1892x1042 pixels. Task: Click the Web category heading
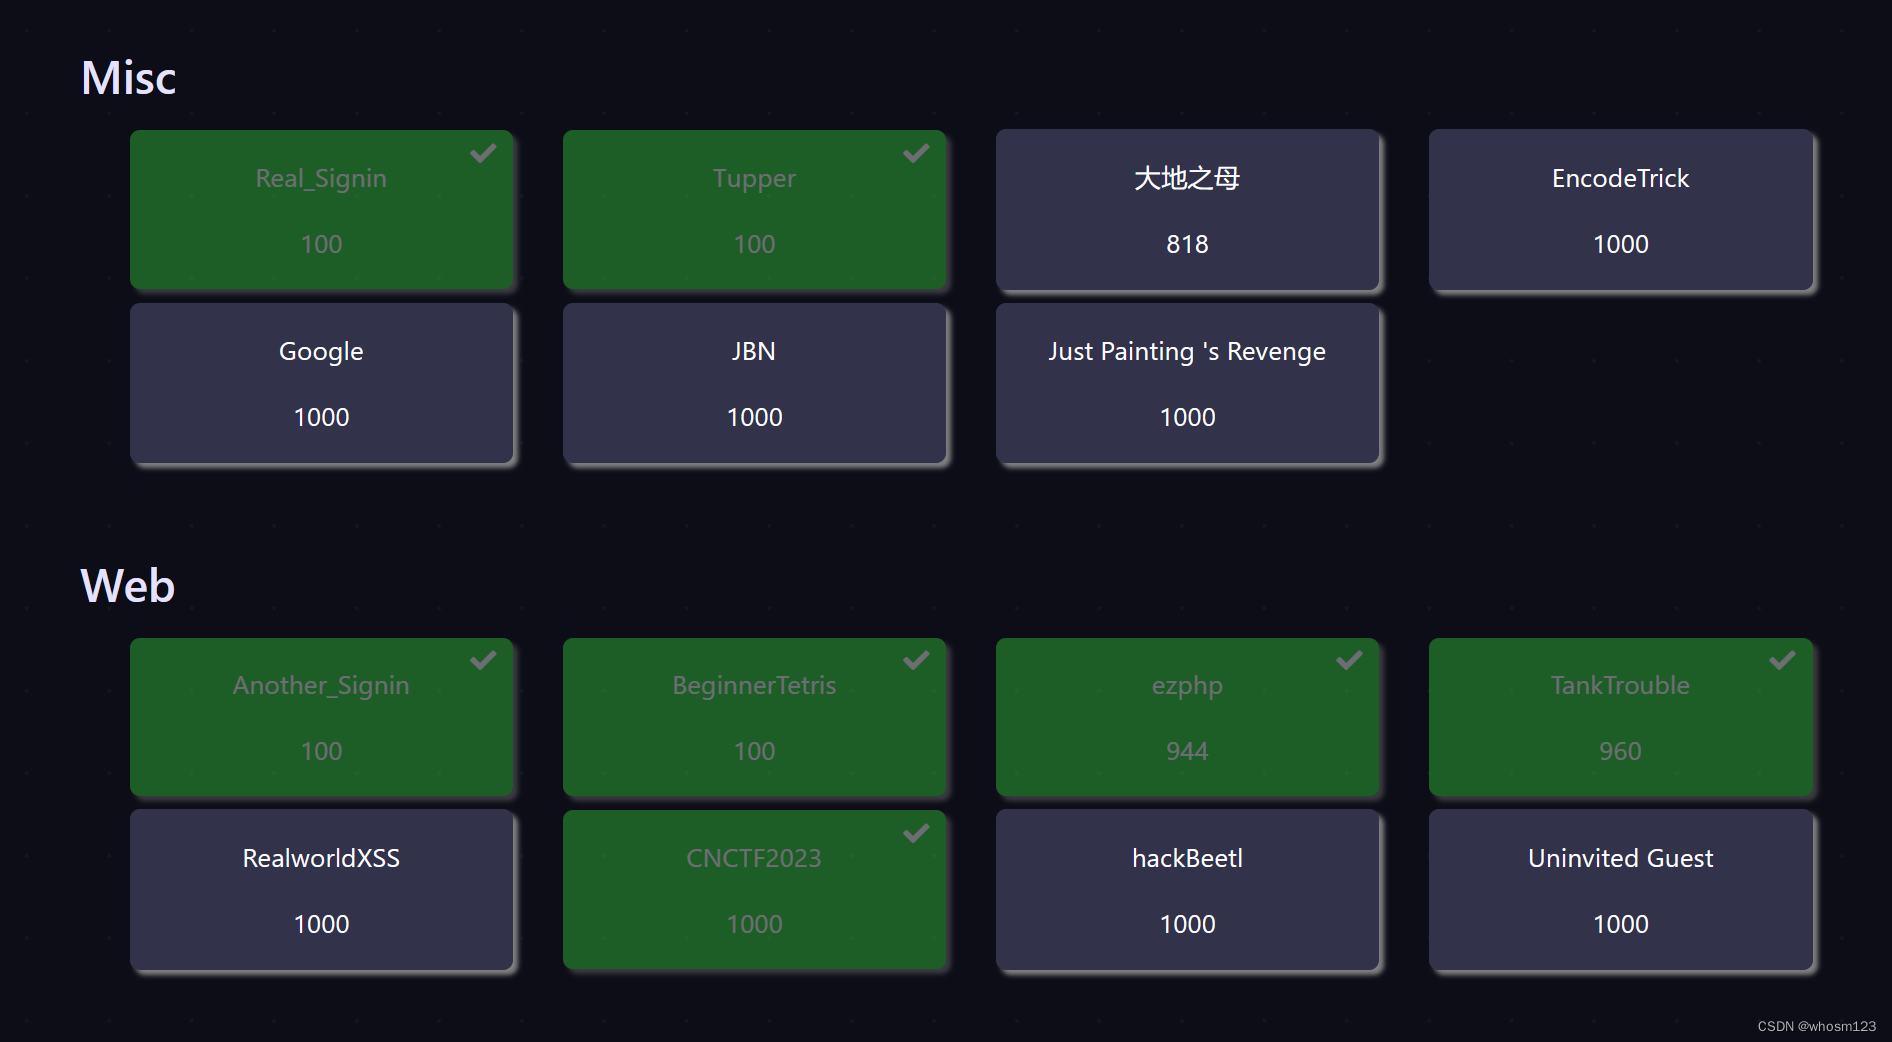pos(128,586)
